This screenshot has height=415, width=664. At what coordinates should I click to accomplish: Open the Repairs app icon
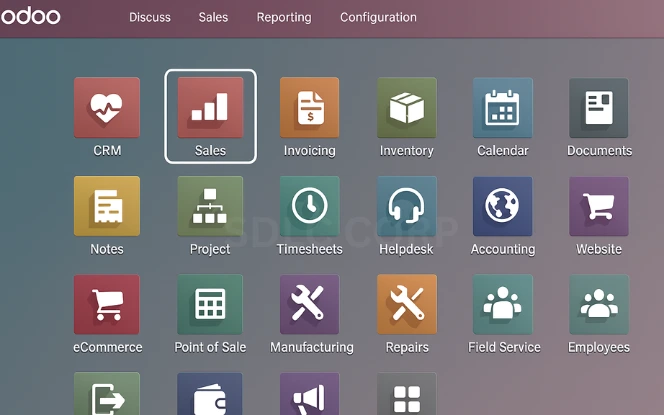click(x=407, y=304)
